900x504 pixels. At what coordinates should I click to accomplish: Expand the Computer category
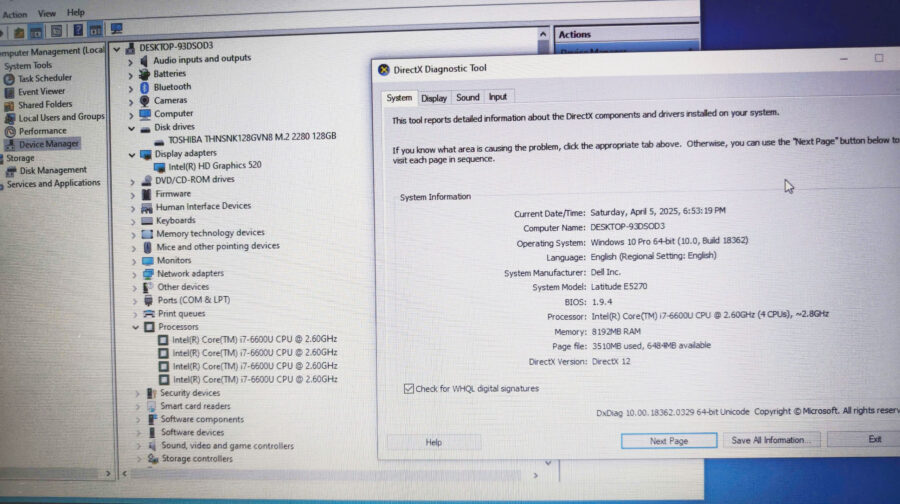point(130,115)
